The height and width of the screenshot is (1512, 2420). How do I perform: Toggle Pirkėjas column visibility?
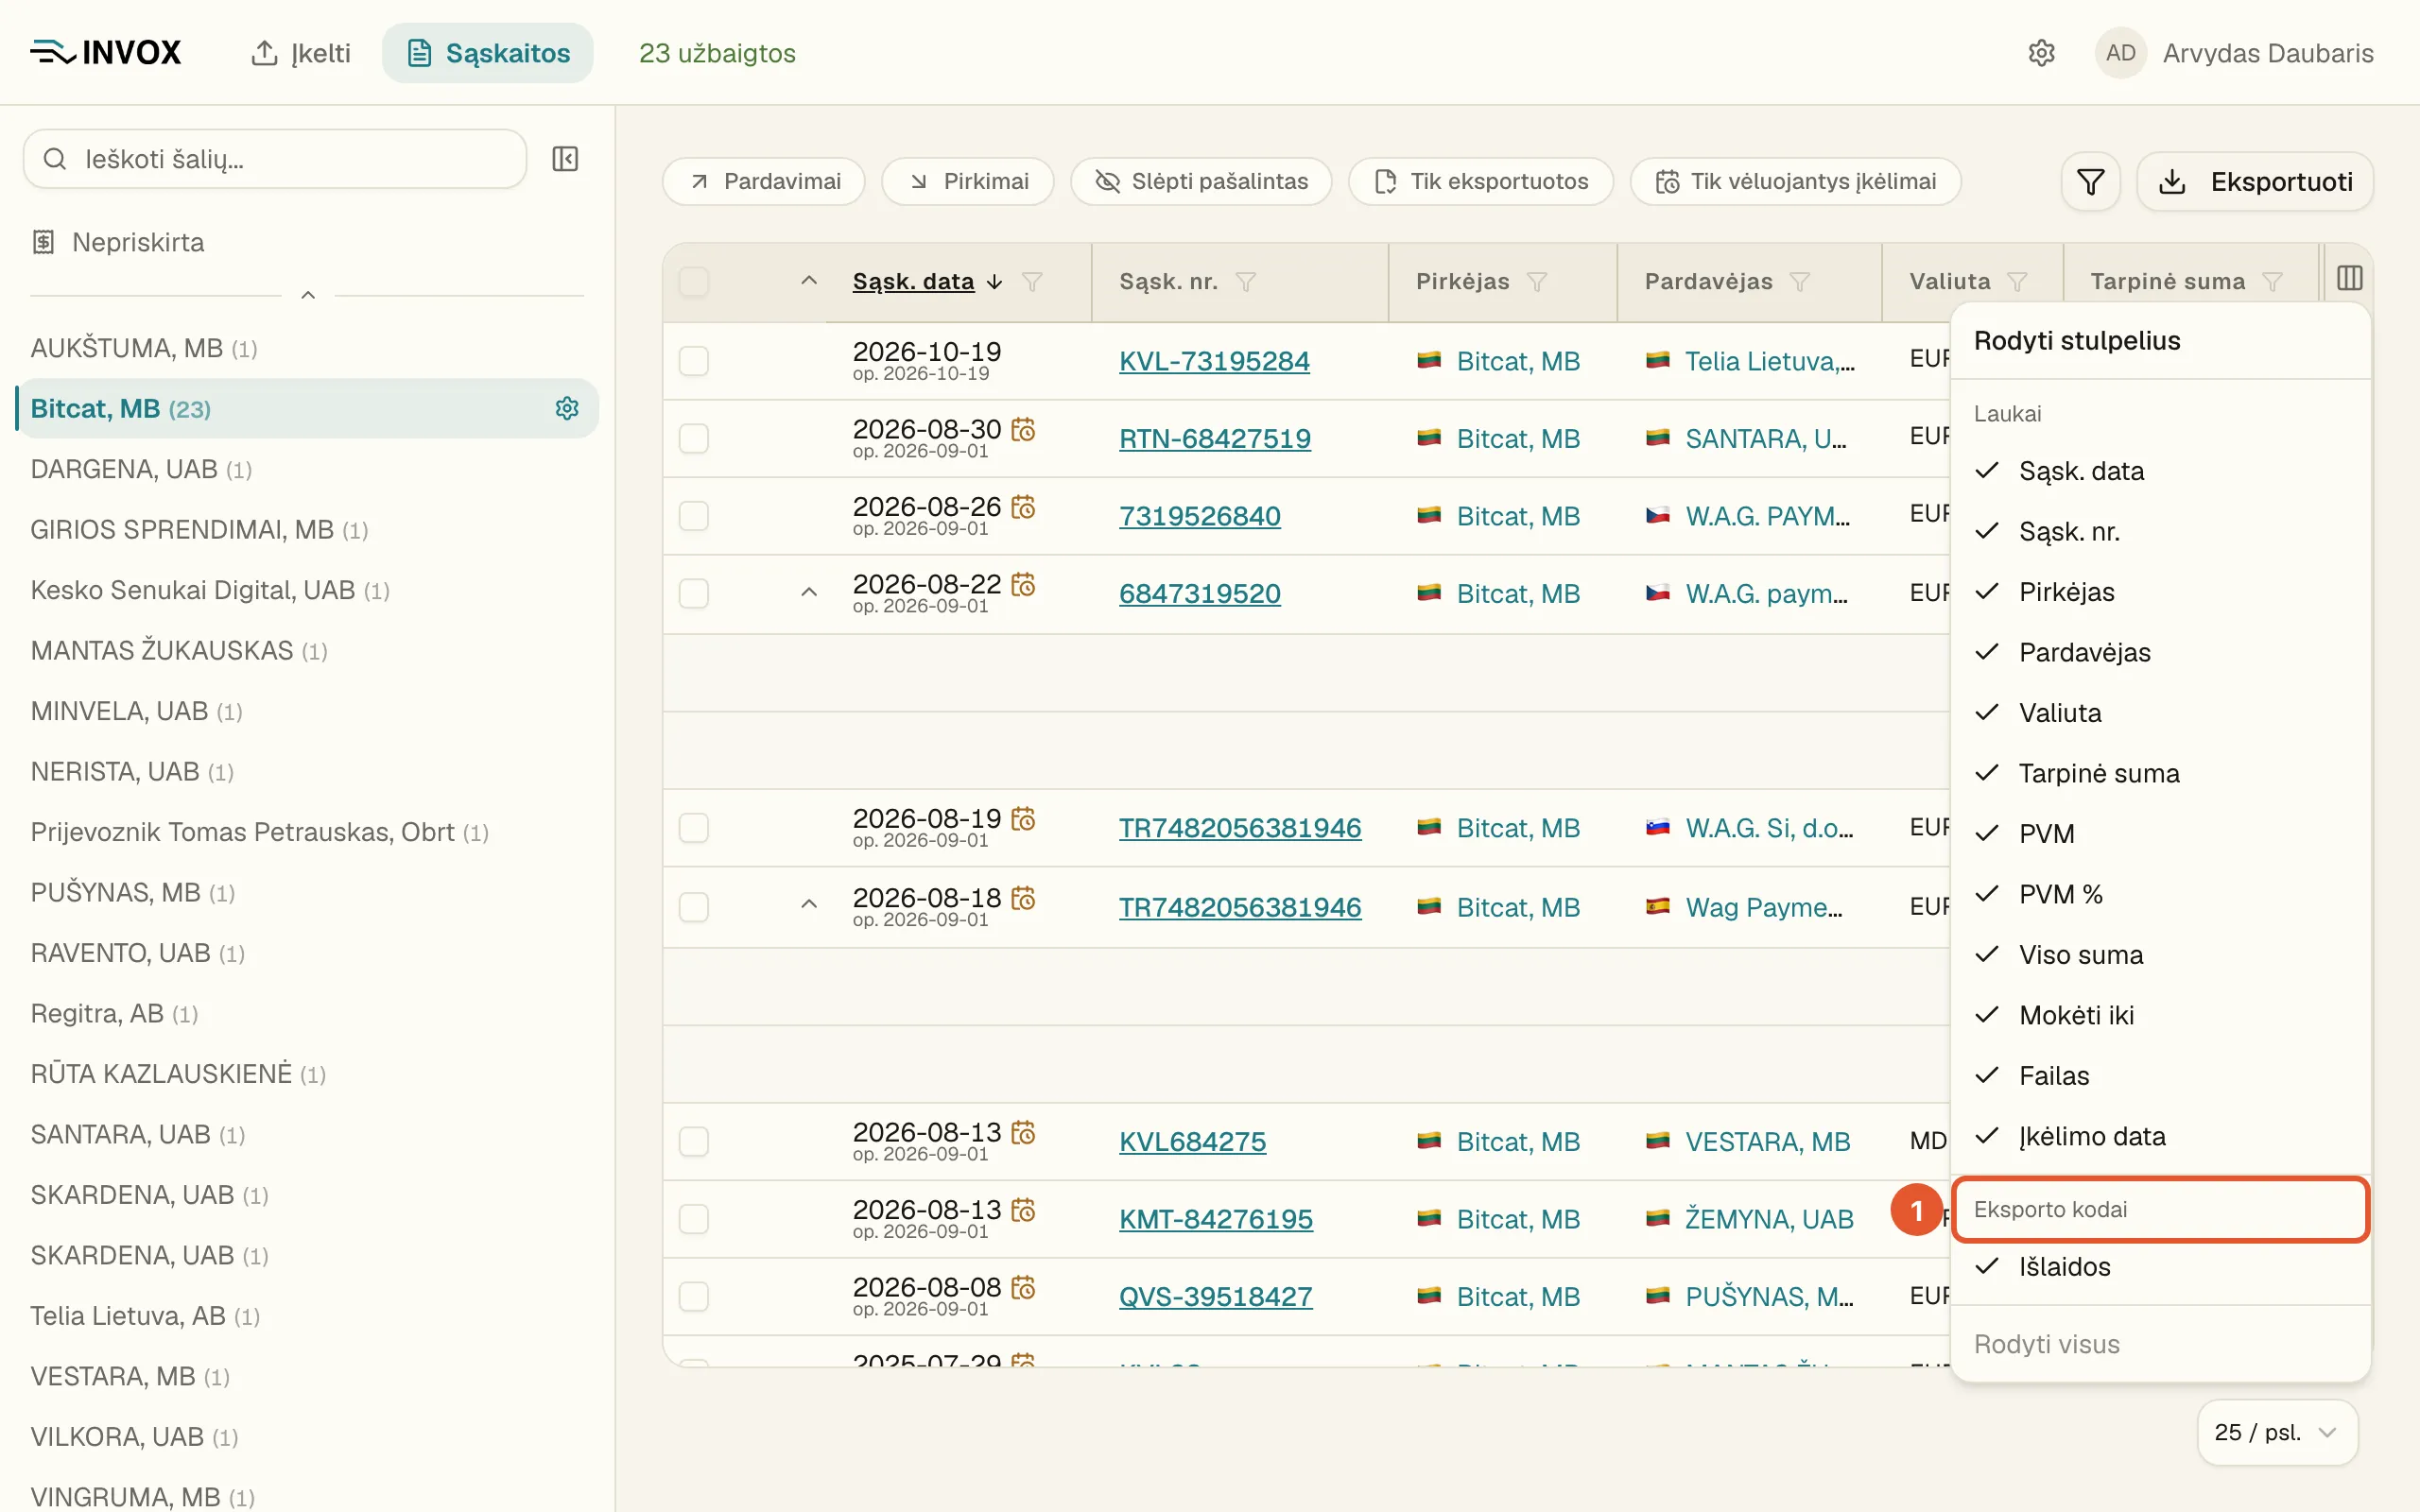[x=2160, y=592]
